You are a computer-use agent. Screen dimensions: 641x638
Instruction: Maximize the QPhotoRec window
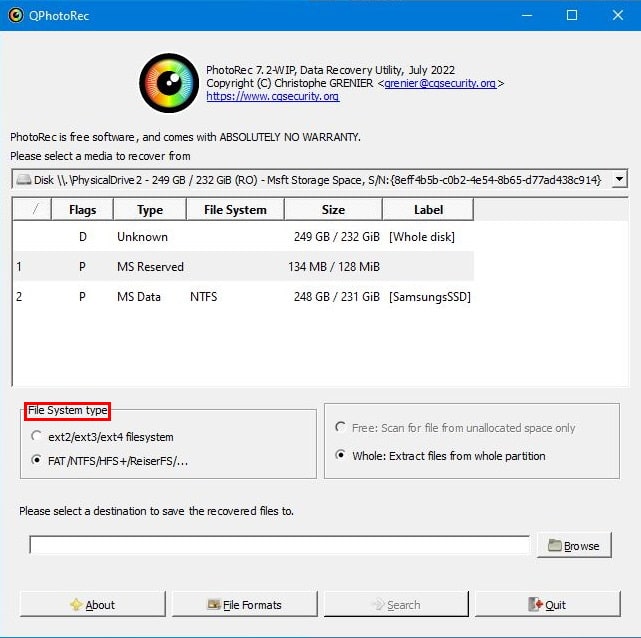click(572, 16)
